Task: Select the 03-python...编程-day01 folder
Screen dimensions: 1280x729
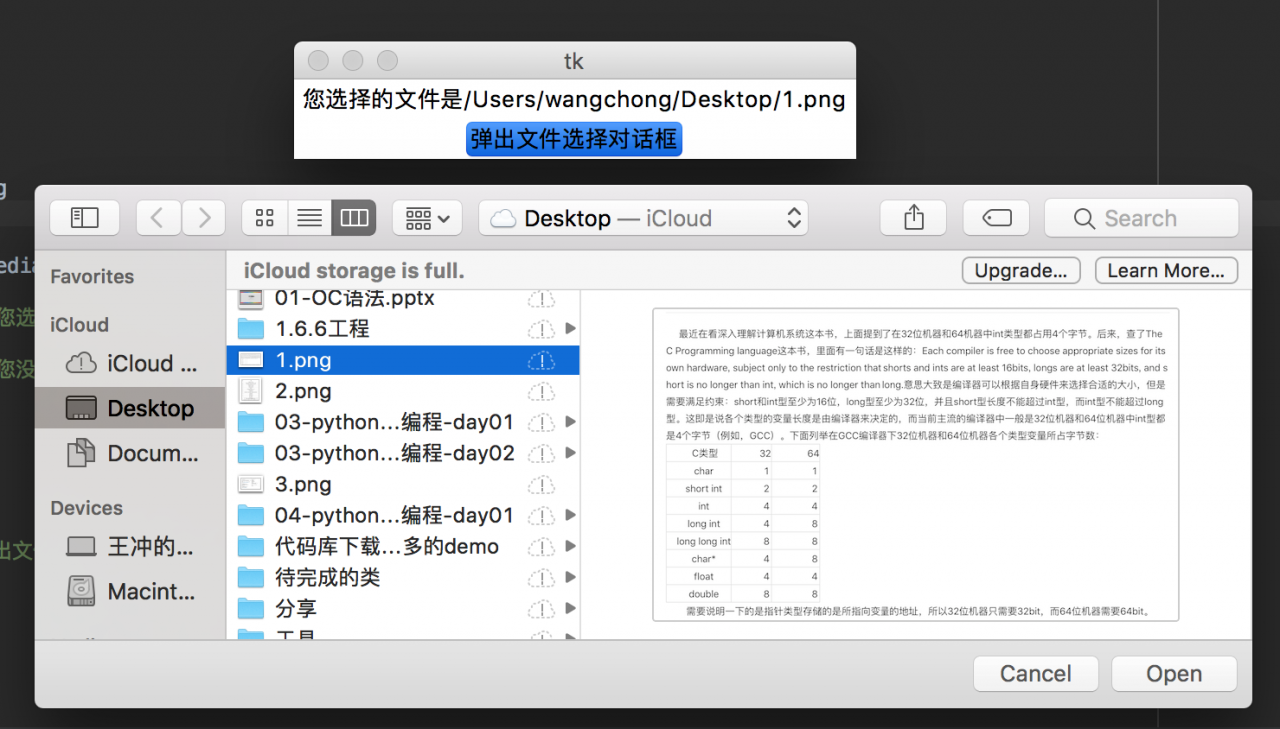Action: (x=403, y=422)
